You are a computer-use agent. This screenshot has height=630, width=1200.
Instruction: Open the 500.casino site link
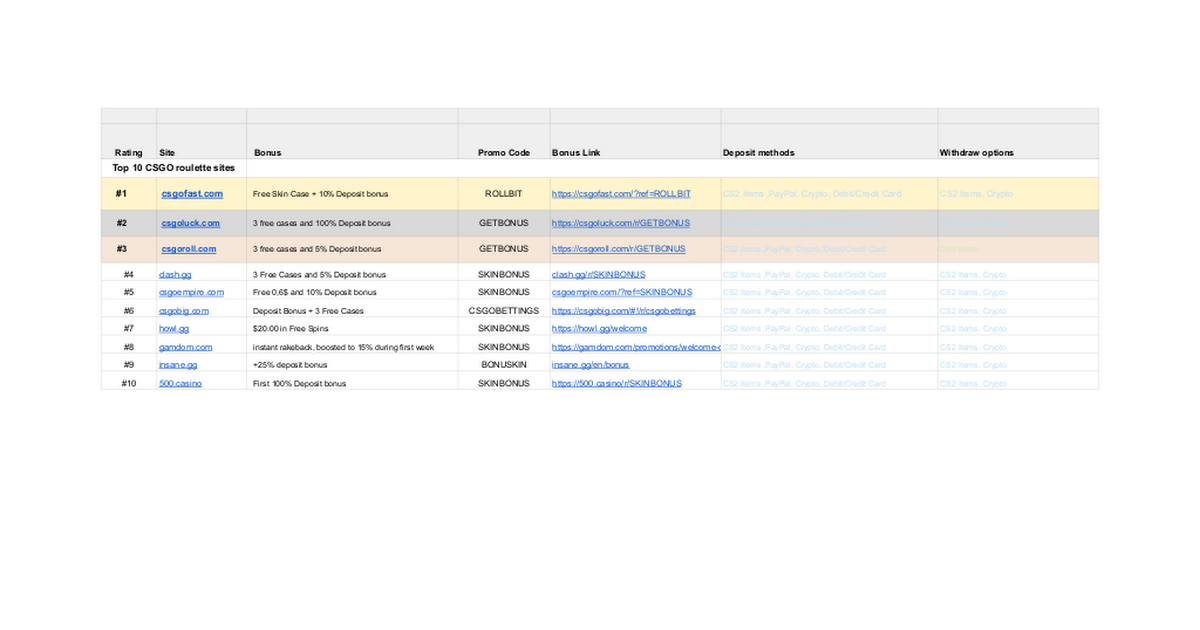pos(180,383)
